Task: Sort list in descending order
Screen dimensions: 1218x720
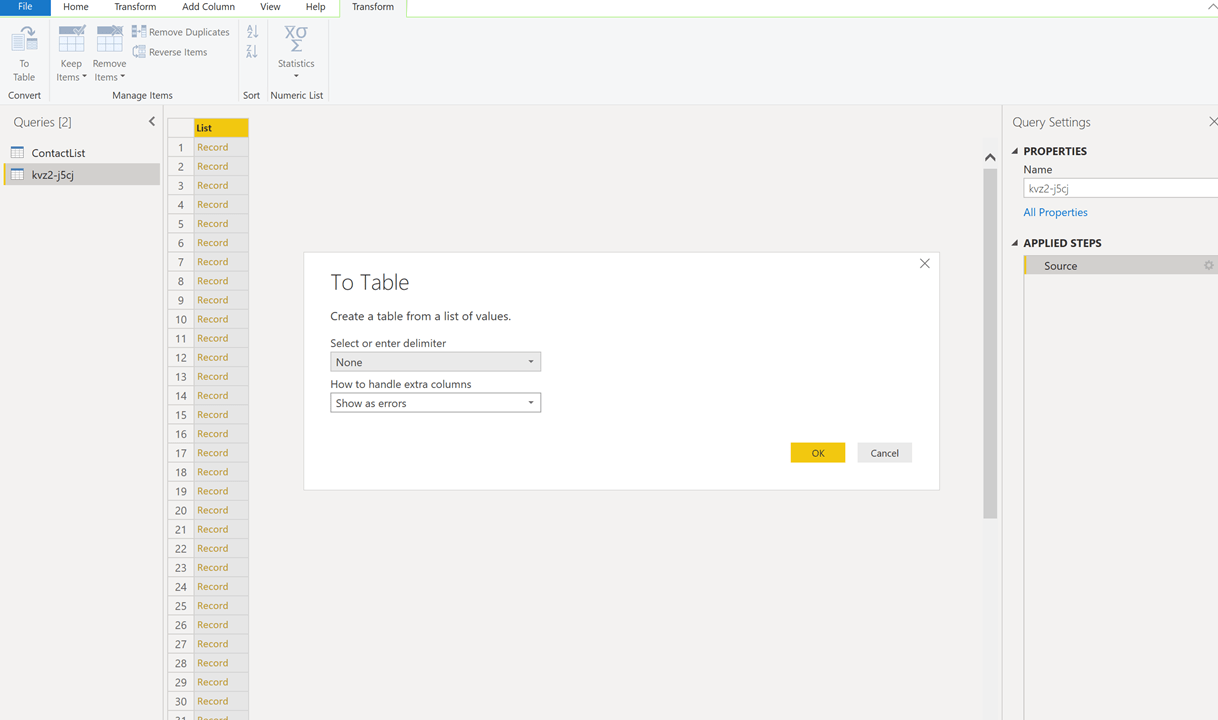Action: (x=252, y=52)
